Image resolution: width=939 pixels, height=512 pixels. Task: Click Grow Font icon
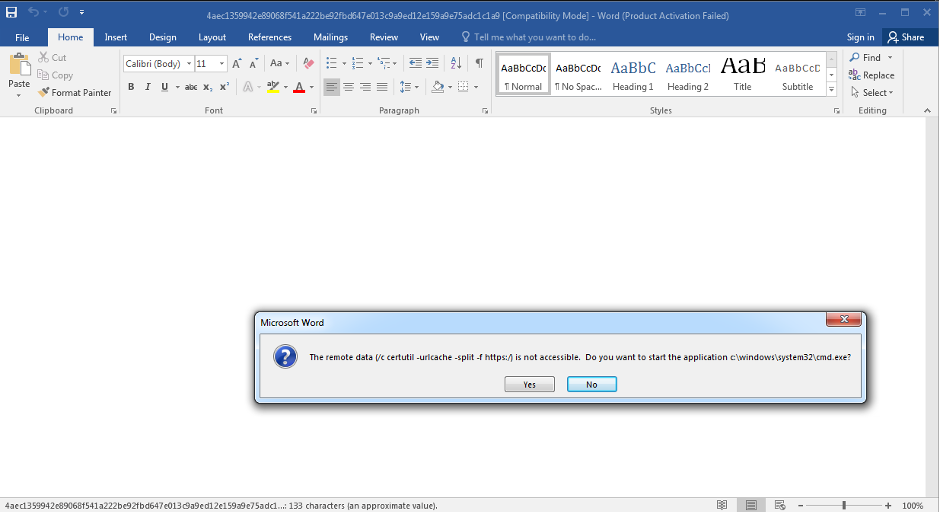coord(237,63)
